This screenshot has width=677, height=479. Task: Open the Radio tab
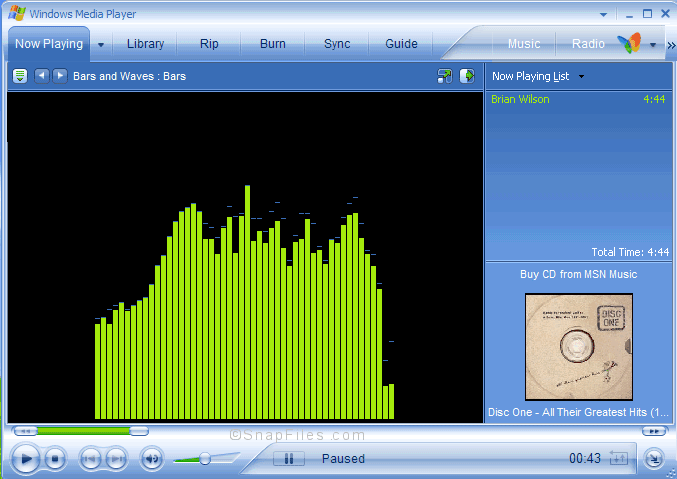(x=588, y=44)
